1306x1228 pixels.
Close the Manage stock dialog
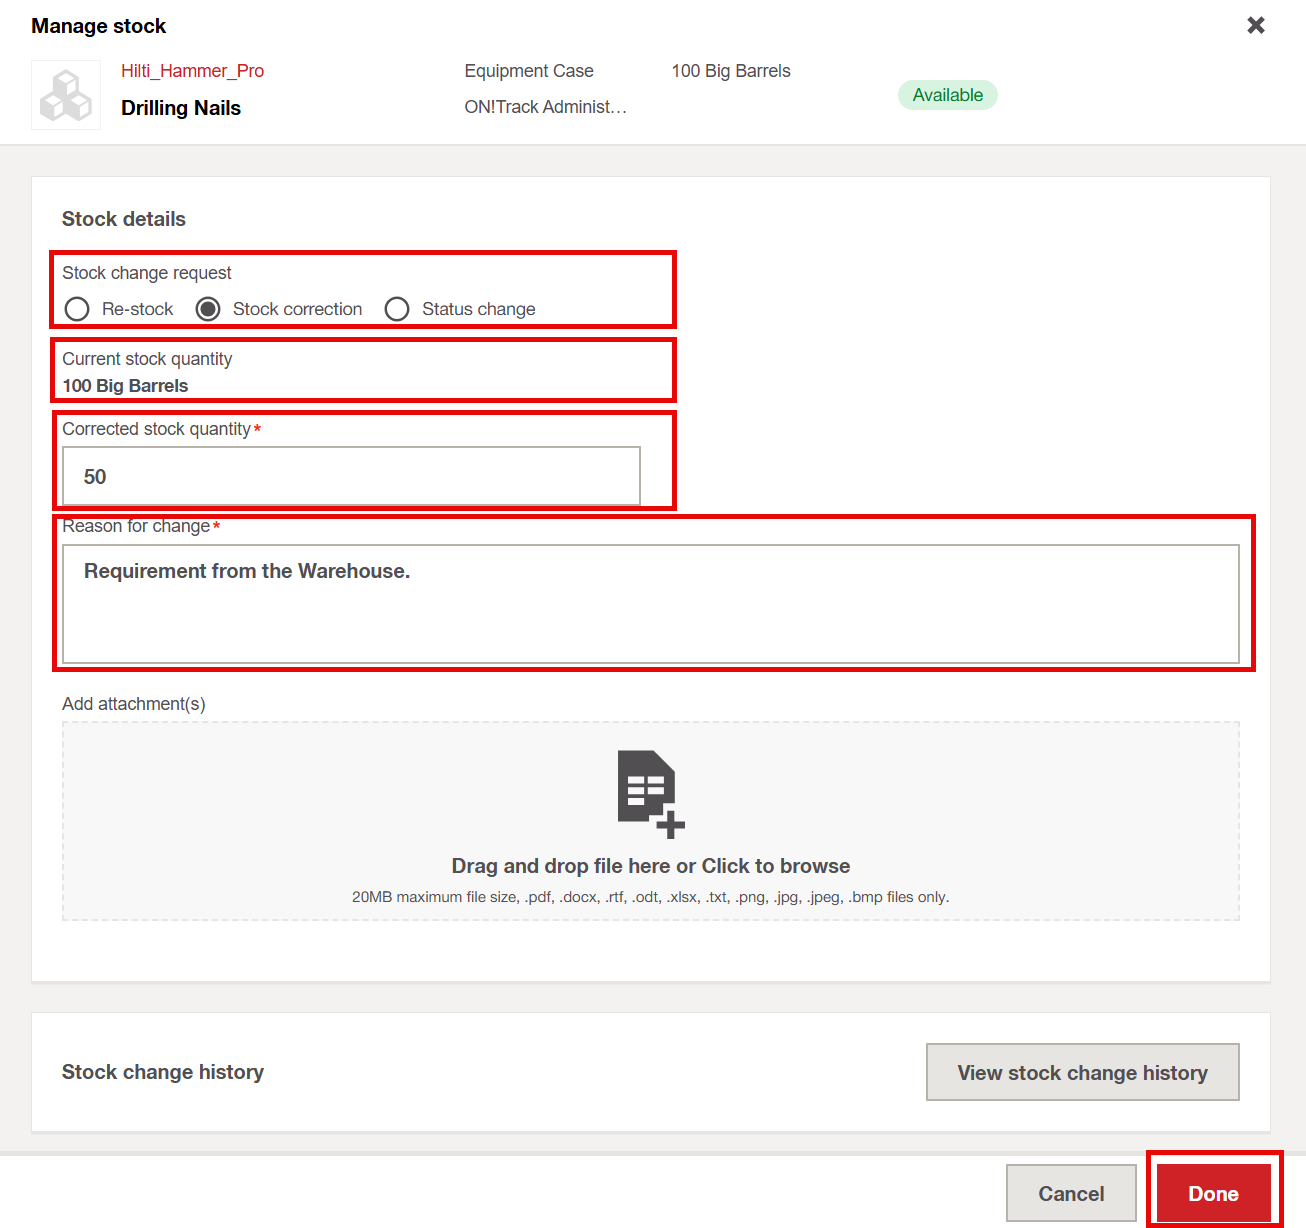tap(1256, 25)
